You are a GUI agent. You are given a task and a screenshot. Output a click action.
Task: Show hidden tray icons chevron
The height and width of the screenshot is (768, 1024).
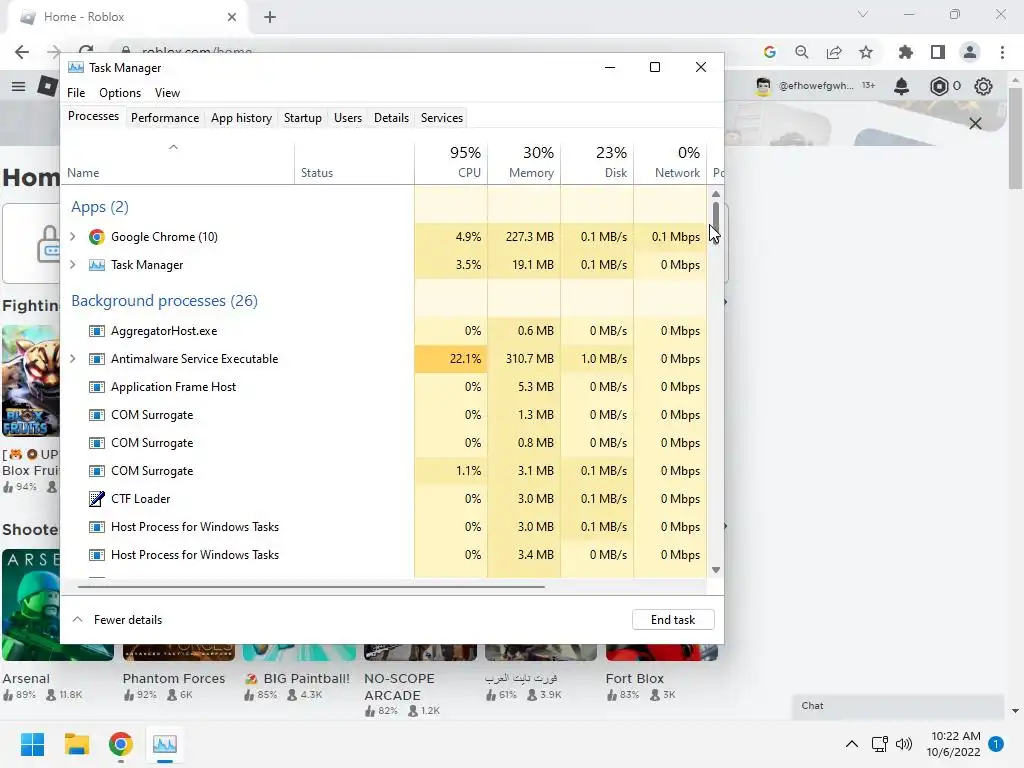852,744
